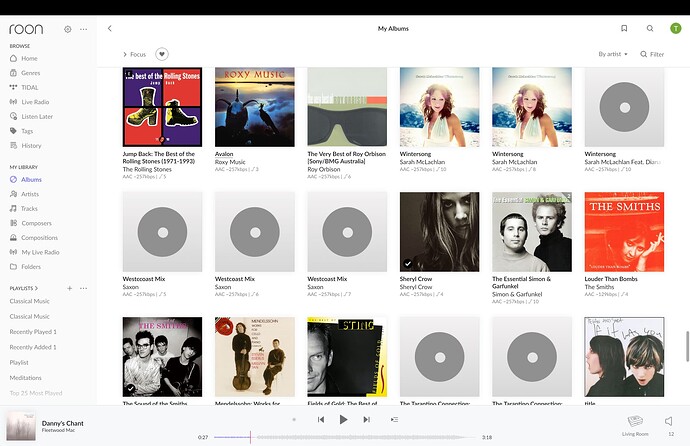Open Home in the sidebar
This screenshot has height=446, width=690.
(x=24, y=58)
